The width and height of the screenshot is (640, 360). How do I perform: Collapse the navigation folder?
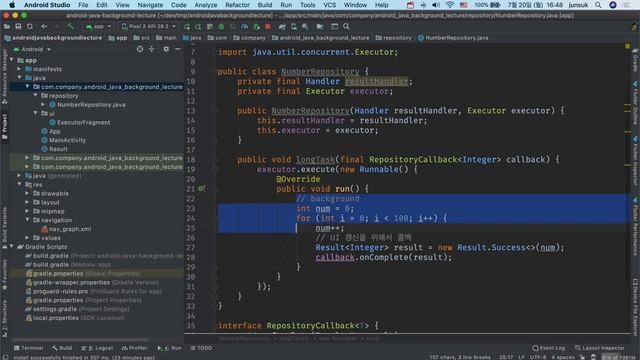pos(27,220)
